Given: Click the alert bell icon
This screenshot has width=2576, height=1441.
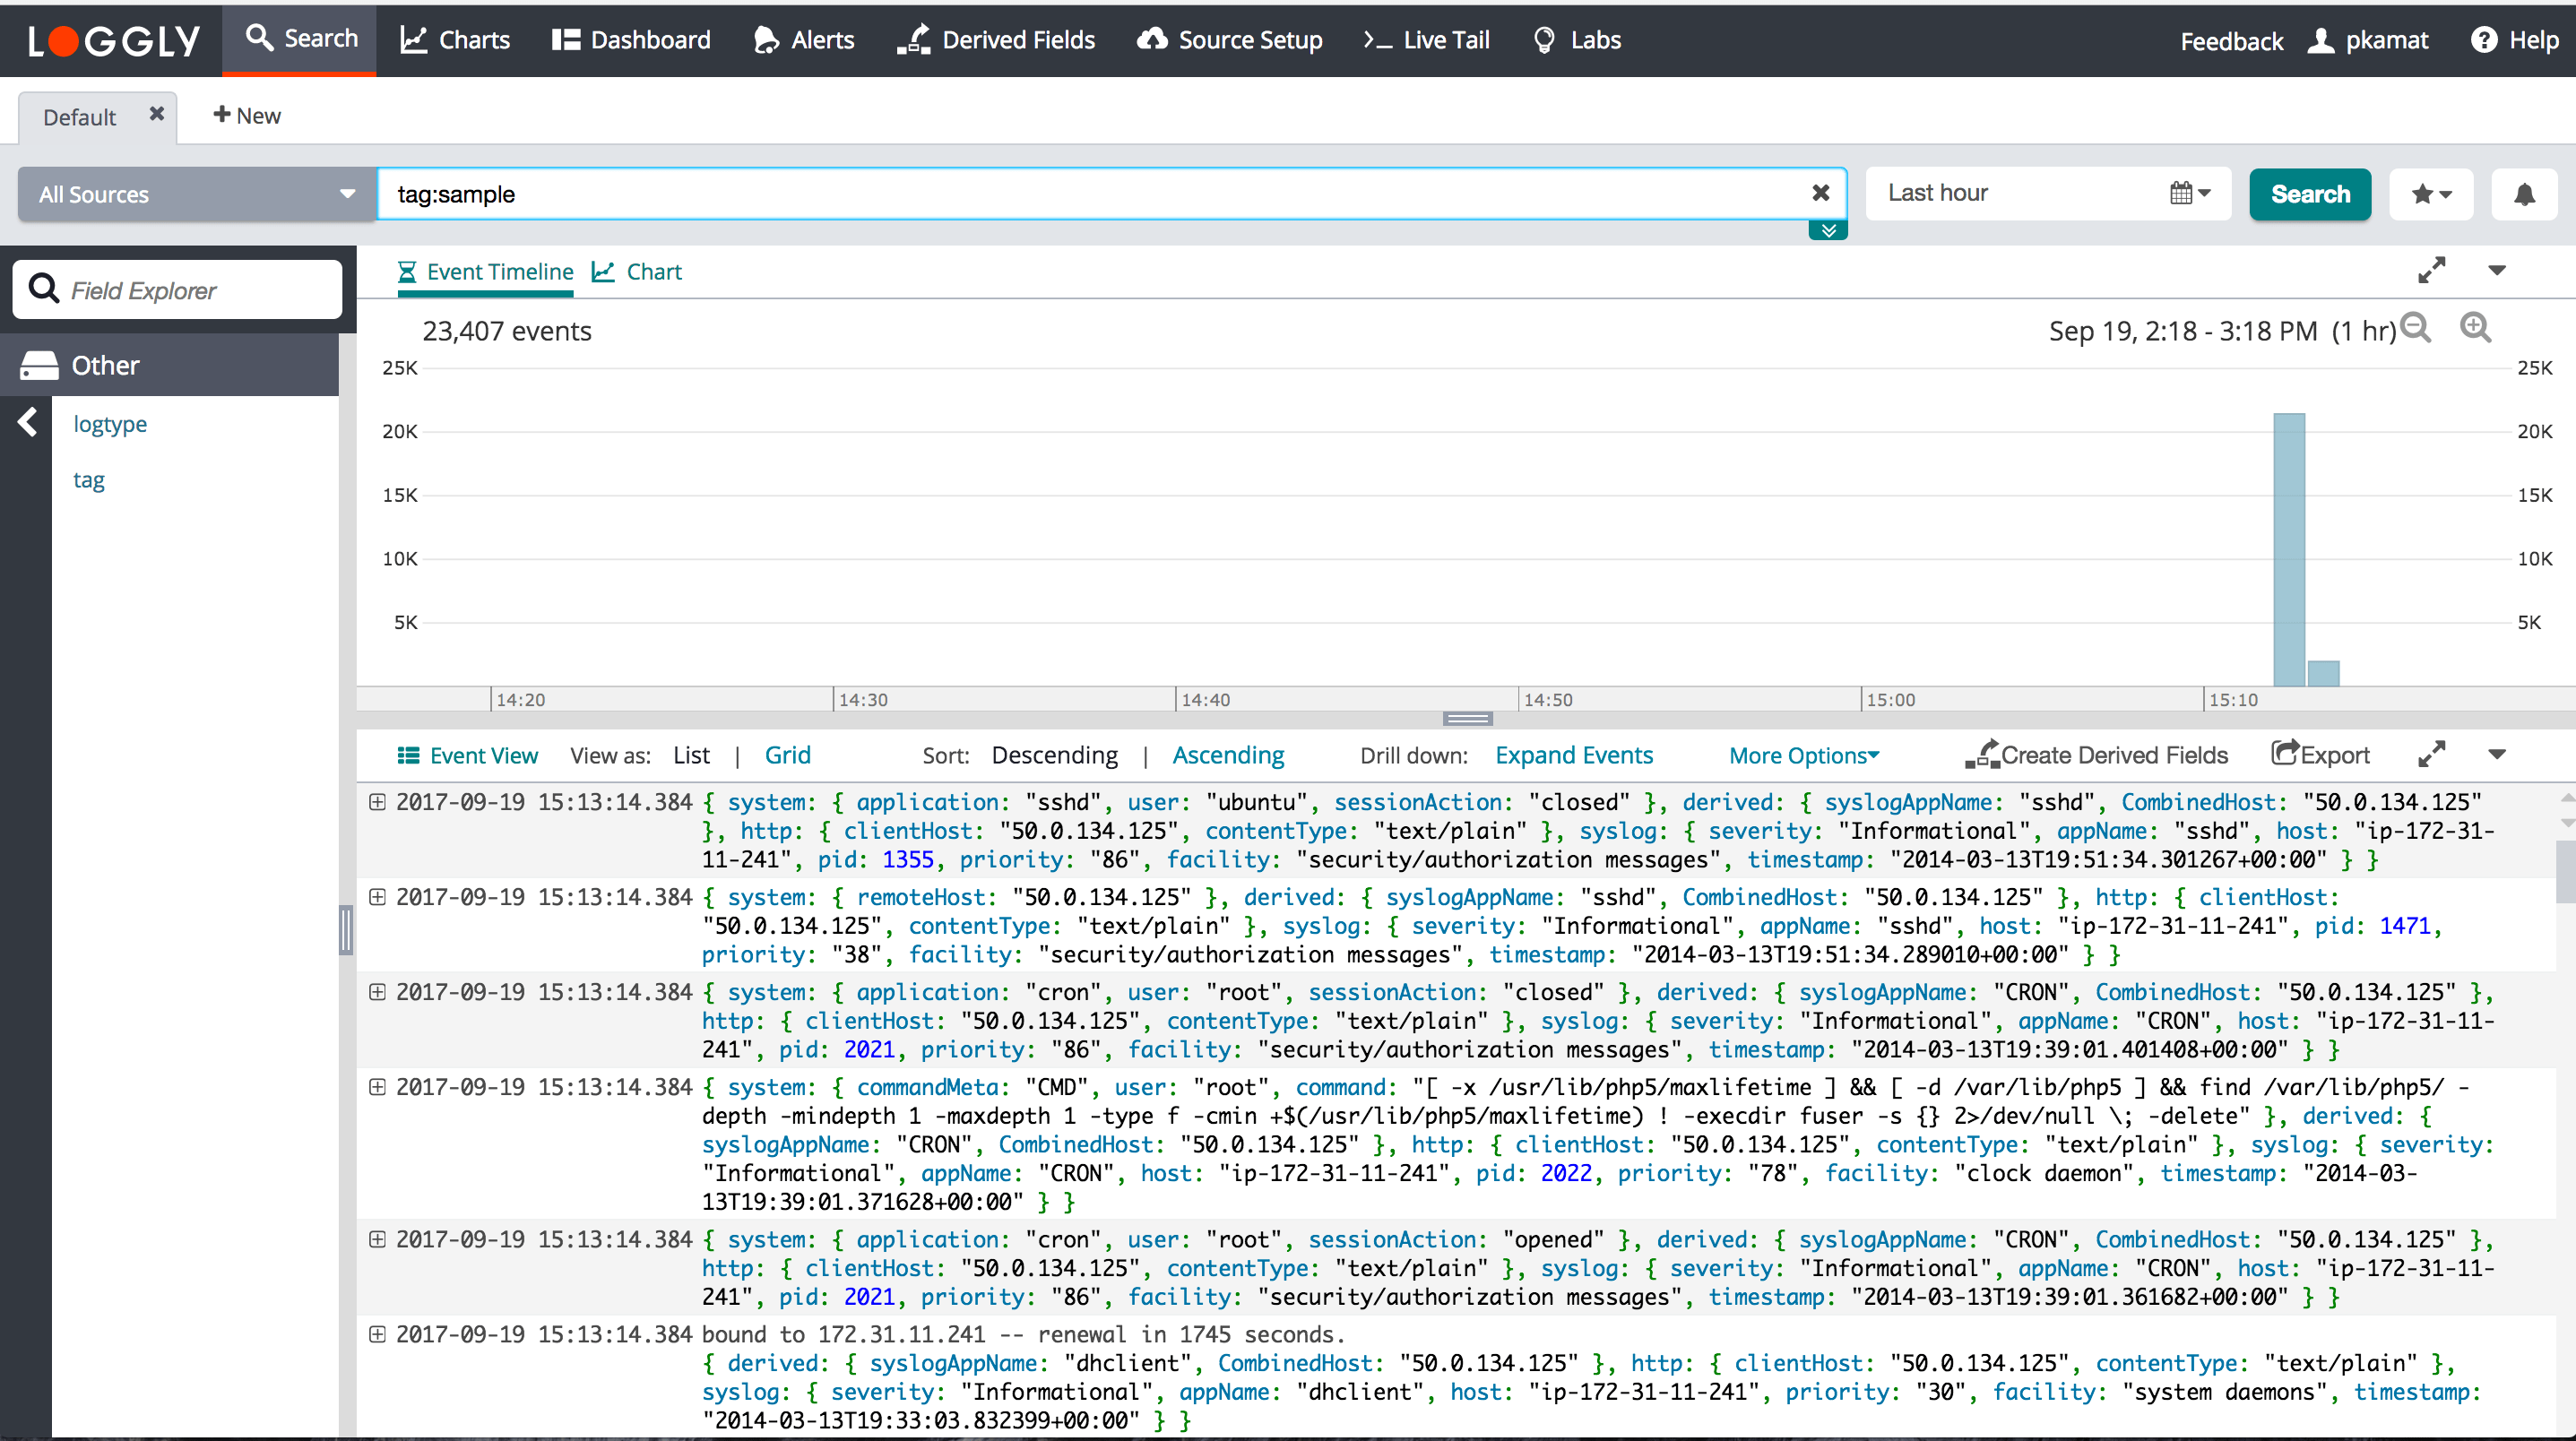Looking at the screenshot, I should [2524, 194].
